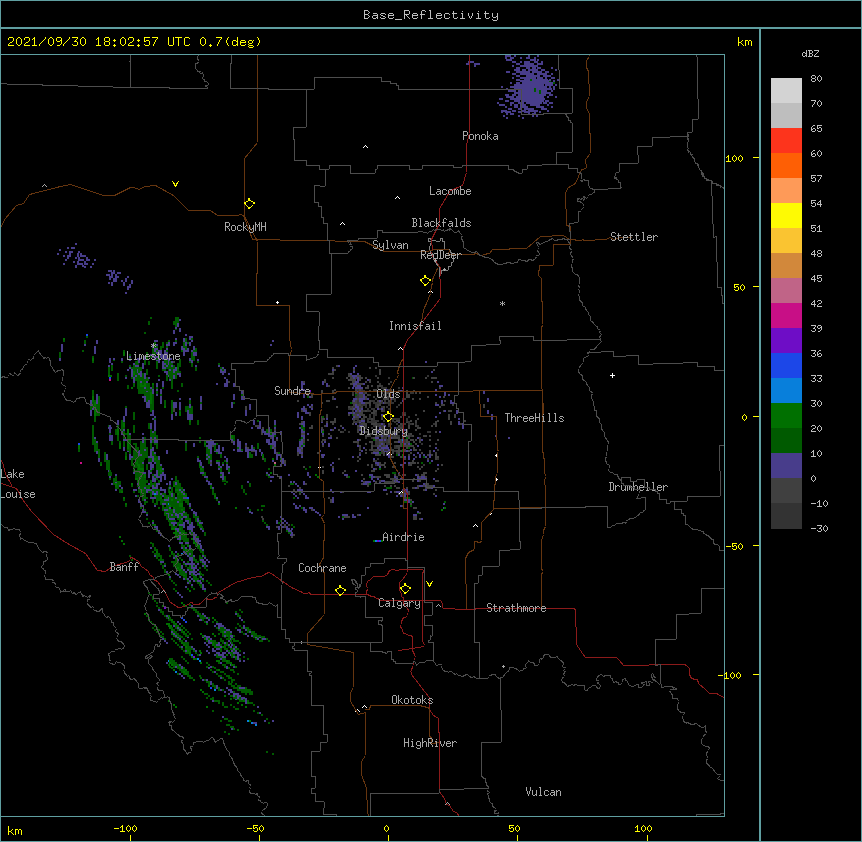Click the Cochrane label
Viewport: 862px width, 842px height.
pos(322,568)
